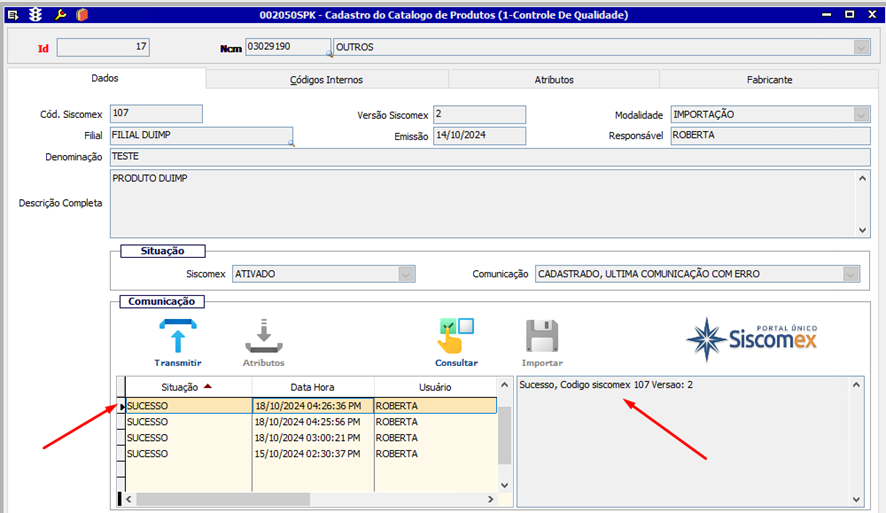Click the traffic light icon in title bar
This screenshot has height=513, width=886.
click(36, 15)
